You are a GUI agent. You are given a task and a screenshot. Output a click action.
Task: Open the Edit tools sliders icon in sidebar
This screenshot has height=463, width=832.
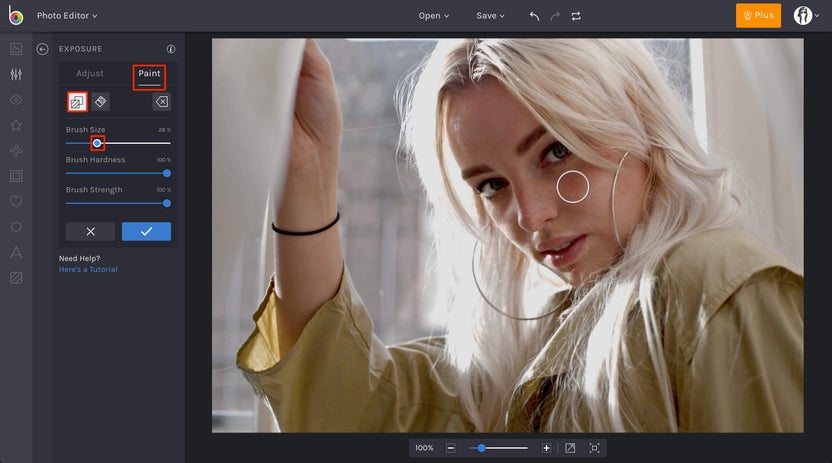[x=16, y=74]
